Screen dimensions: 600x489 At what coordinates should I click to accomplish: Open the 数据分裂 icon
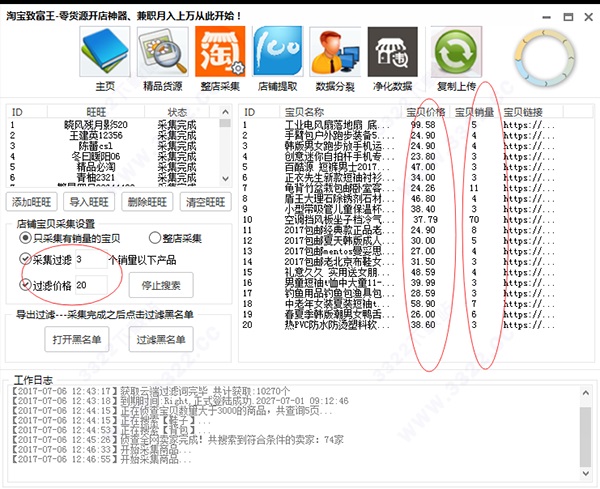pos(335,52)
